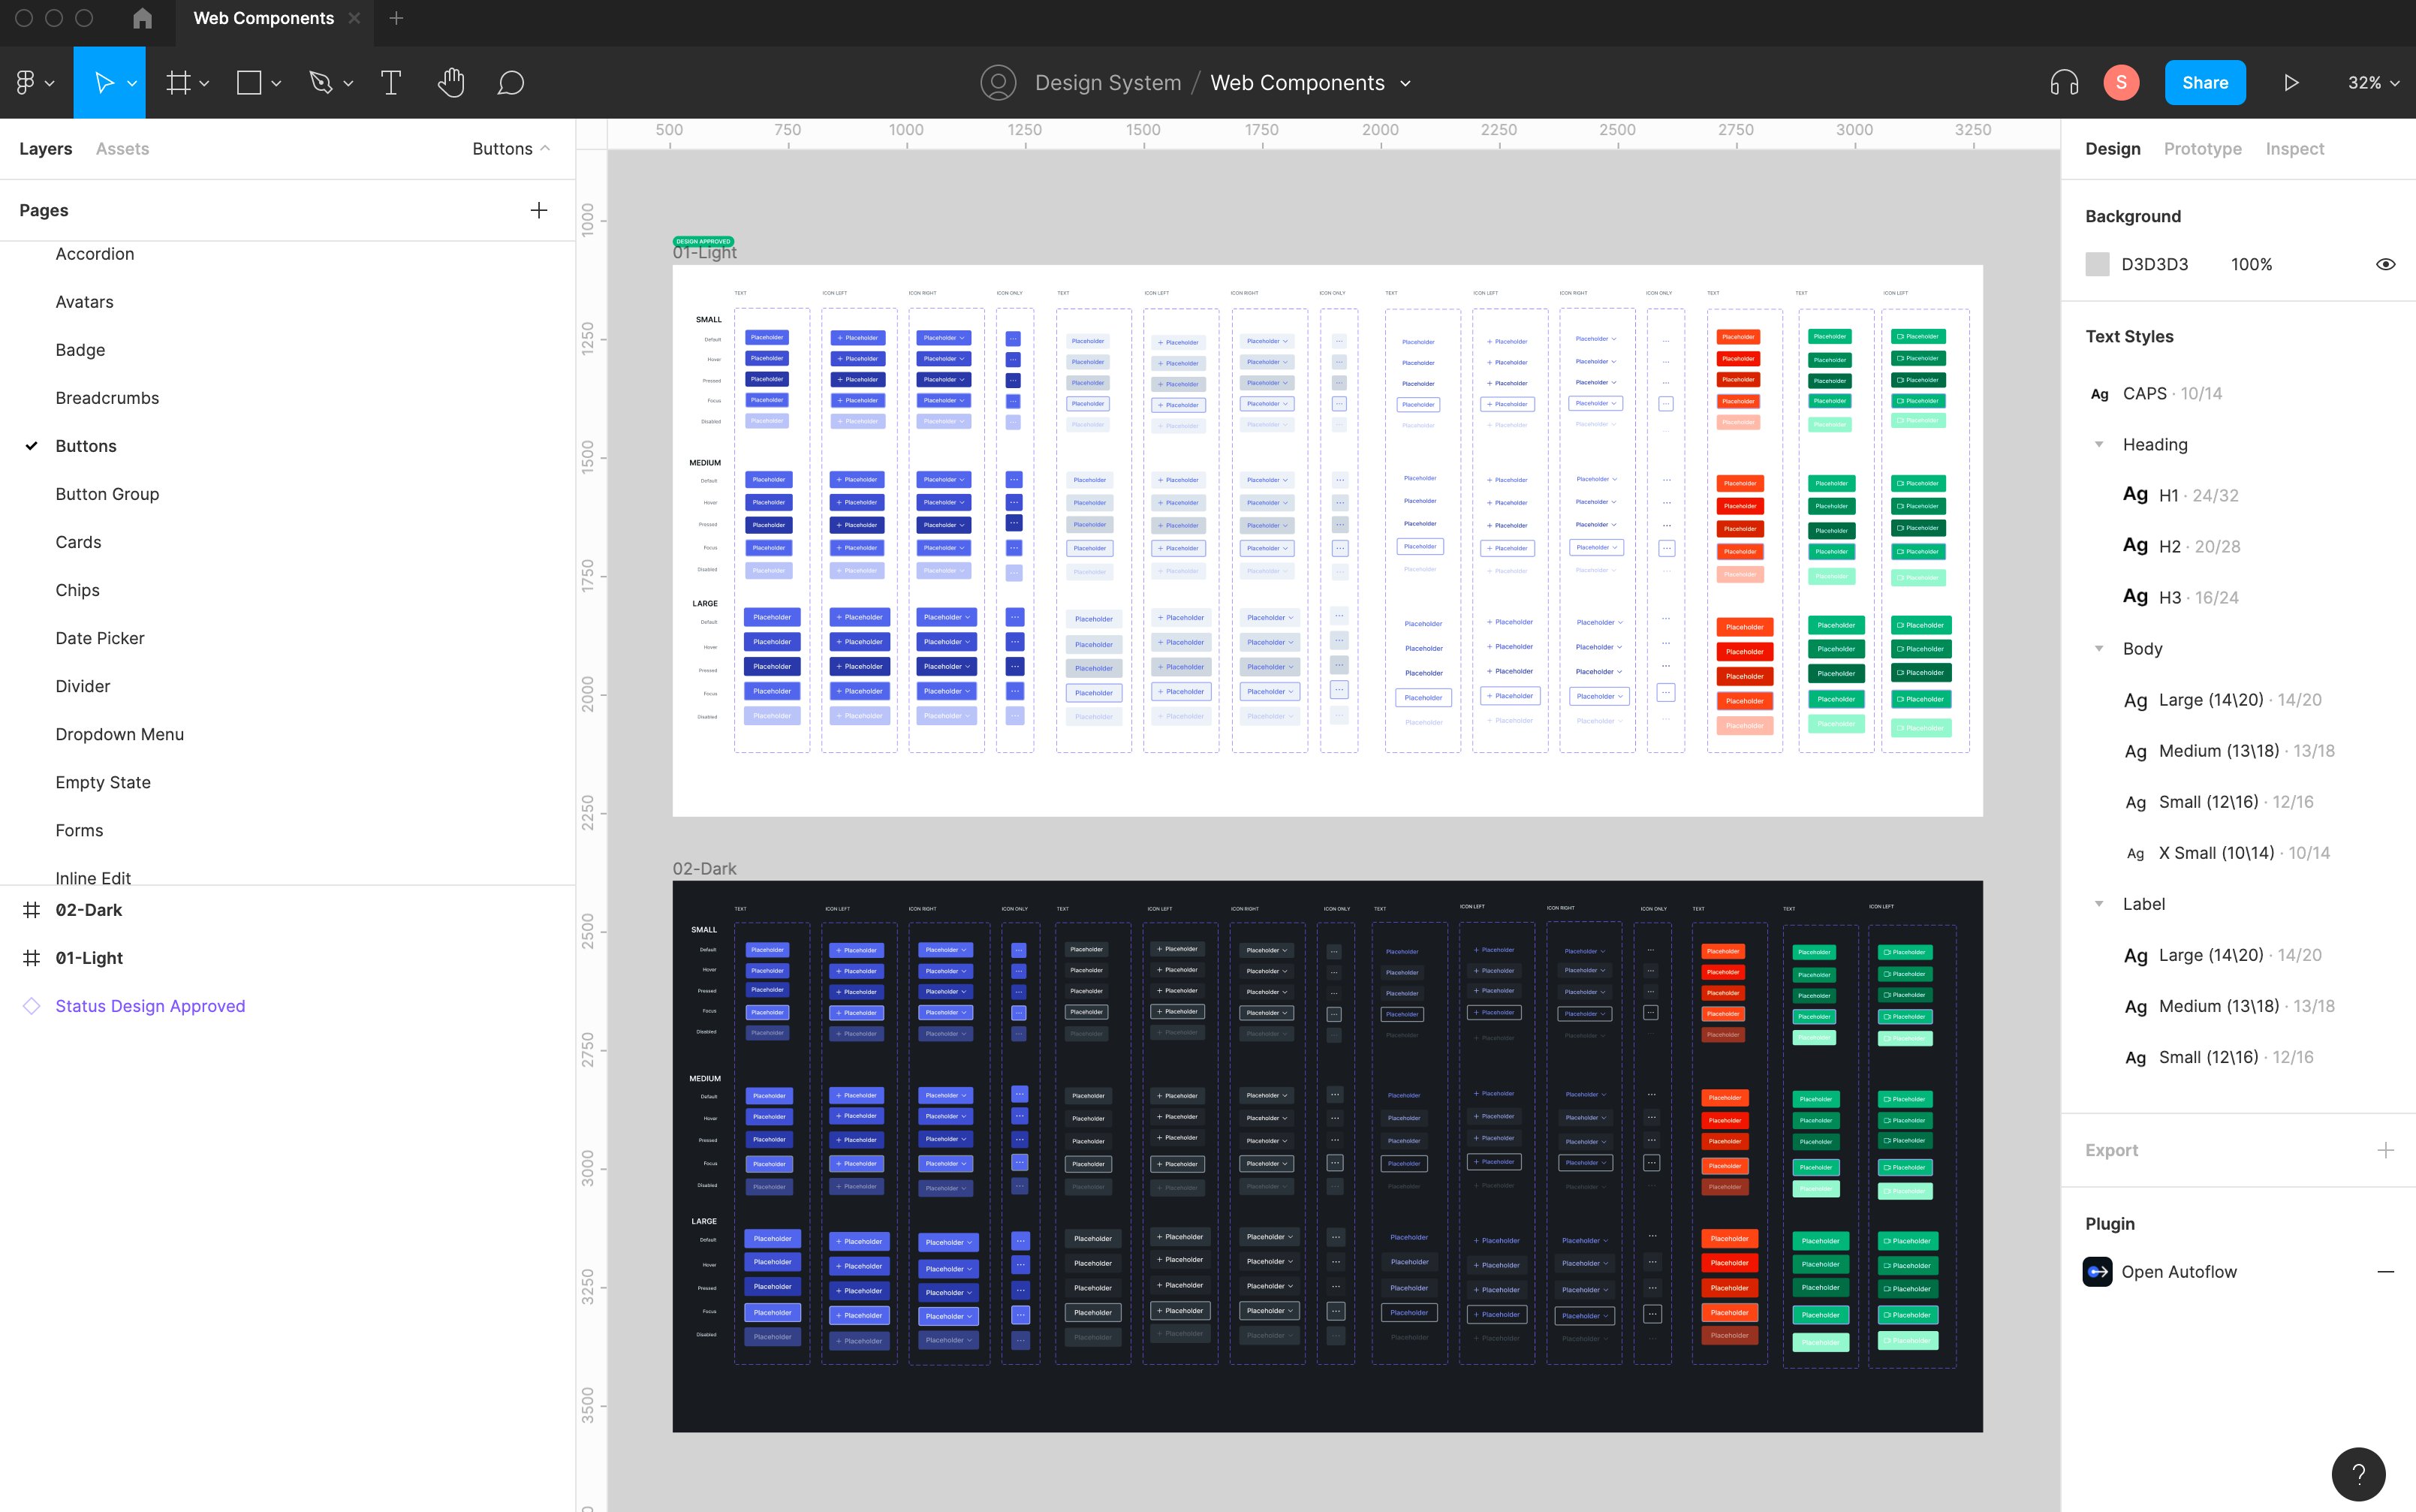The width and height of the screenshot is (2416, 1512).
Task: Select the Text tool
Action: click(x=390, y=82)
